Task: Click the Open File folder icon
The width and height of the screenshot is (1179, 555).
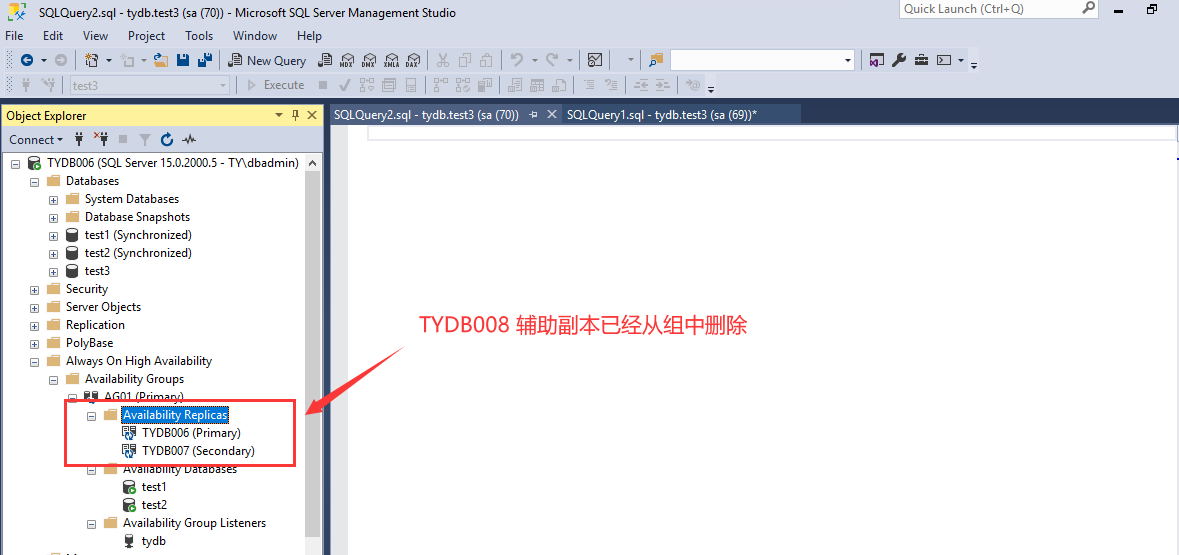Action: pyautogui.click(x=160, y=60)
